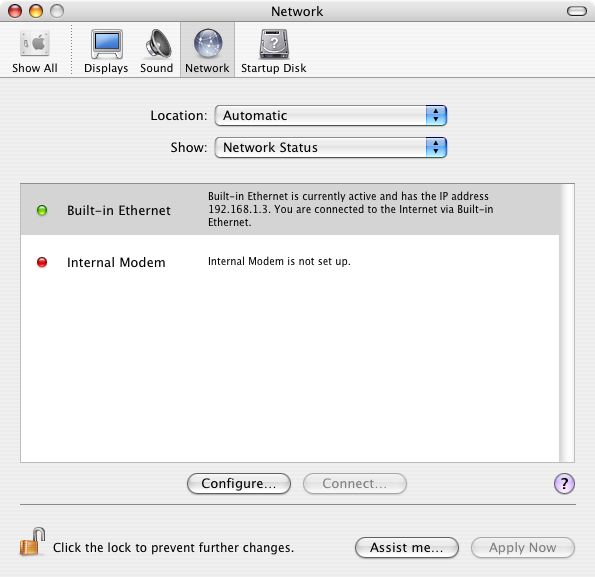Open the Sound preference pane
Image resolution: width=595 pixels, height=577 pixels.
pos(156,51)
